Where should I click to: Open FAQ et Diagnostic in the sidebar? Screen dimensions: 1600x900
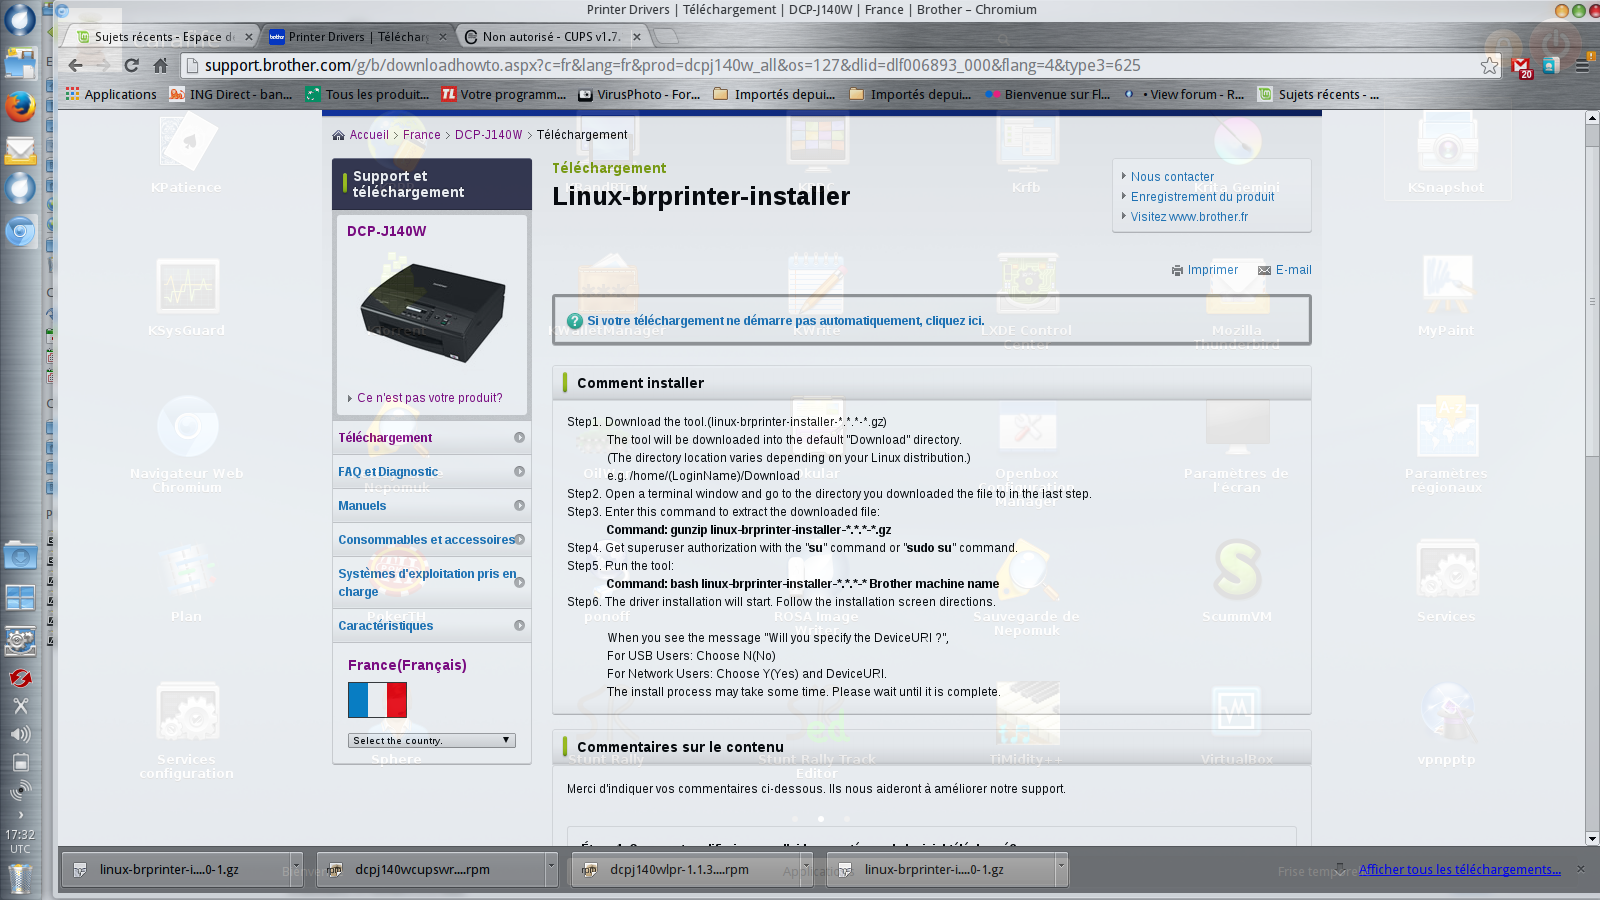[x=431, y=472]
